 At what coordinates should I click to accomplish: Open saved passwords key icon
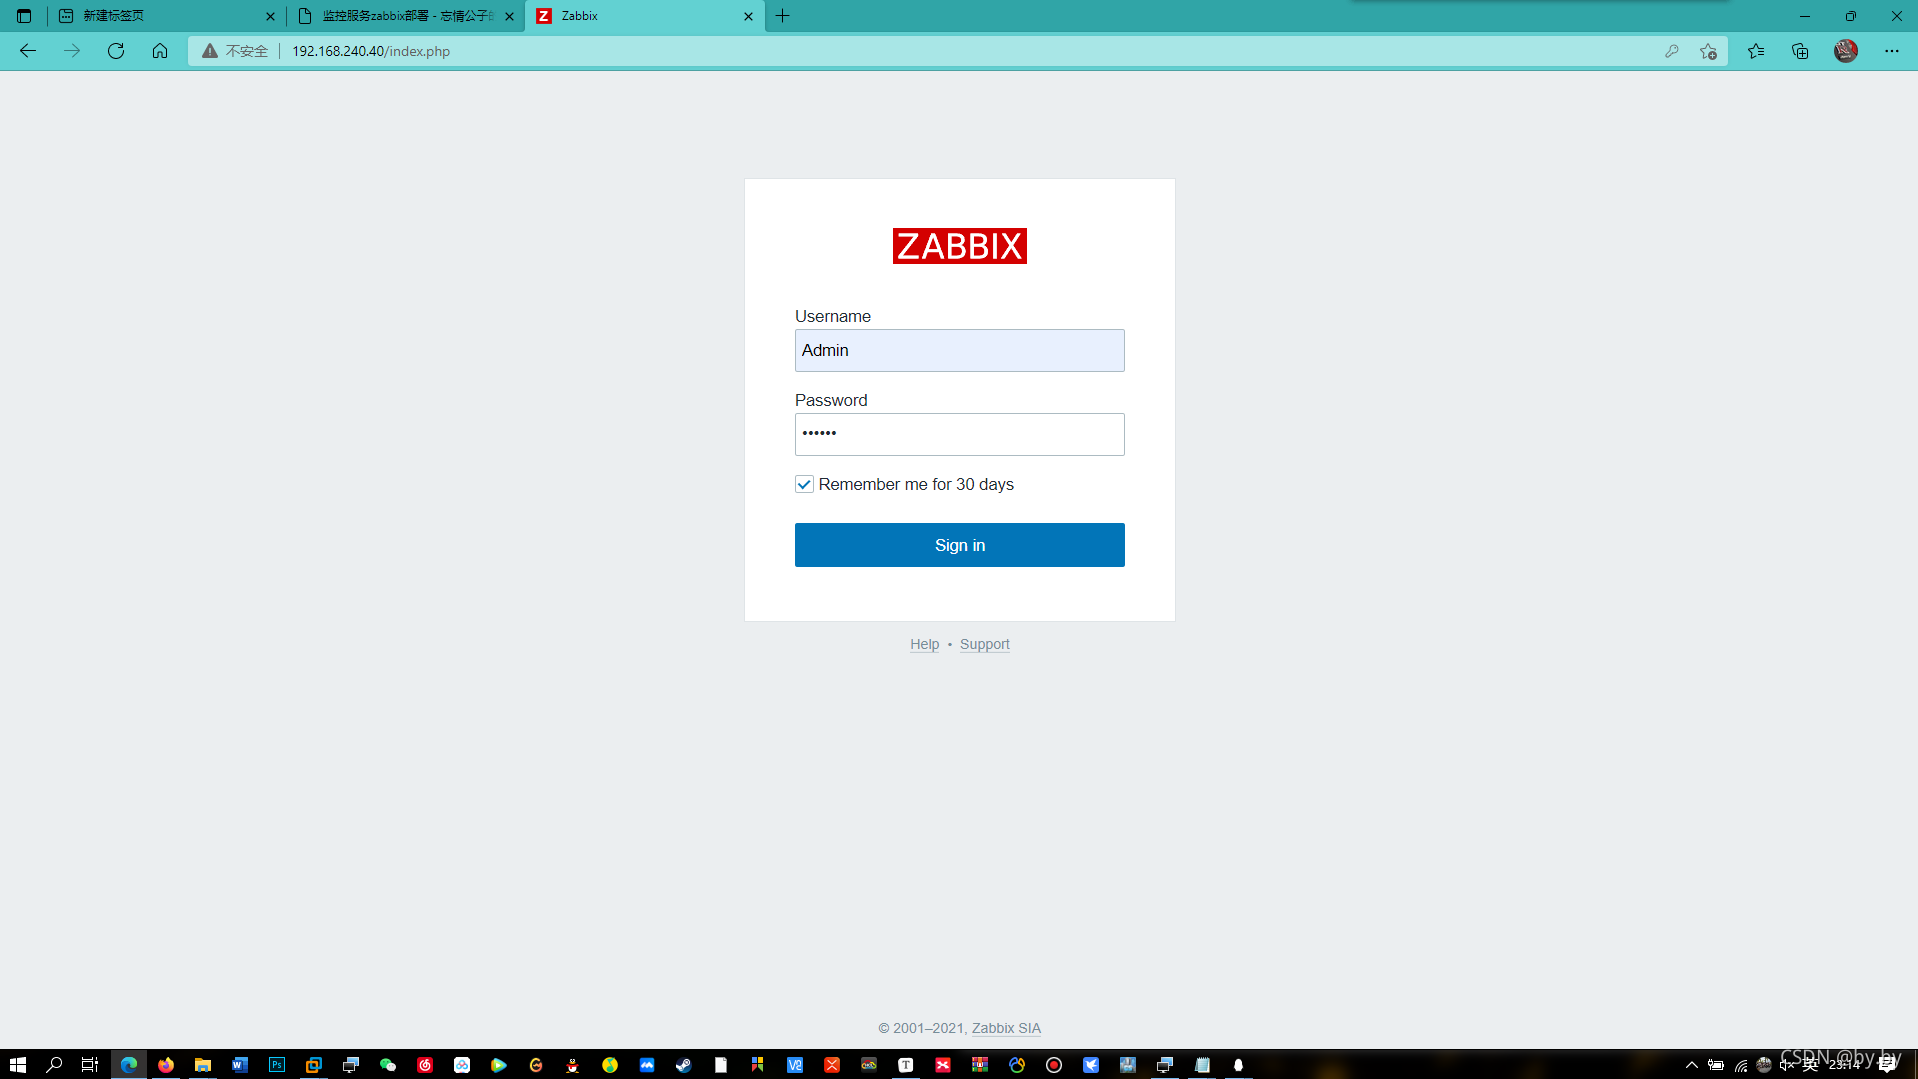click(1671, 51)
